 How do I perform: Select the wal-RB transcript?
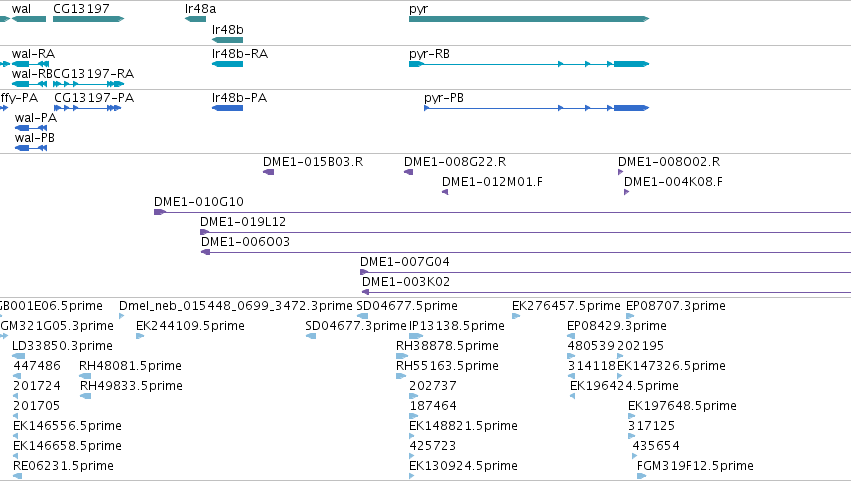[x=30, y=84]
